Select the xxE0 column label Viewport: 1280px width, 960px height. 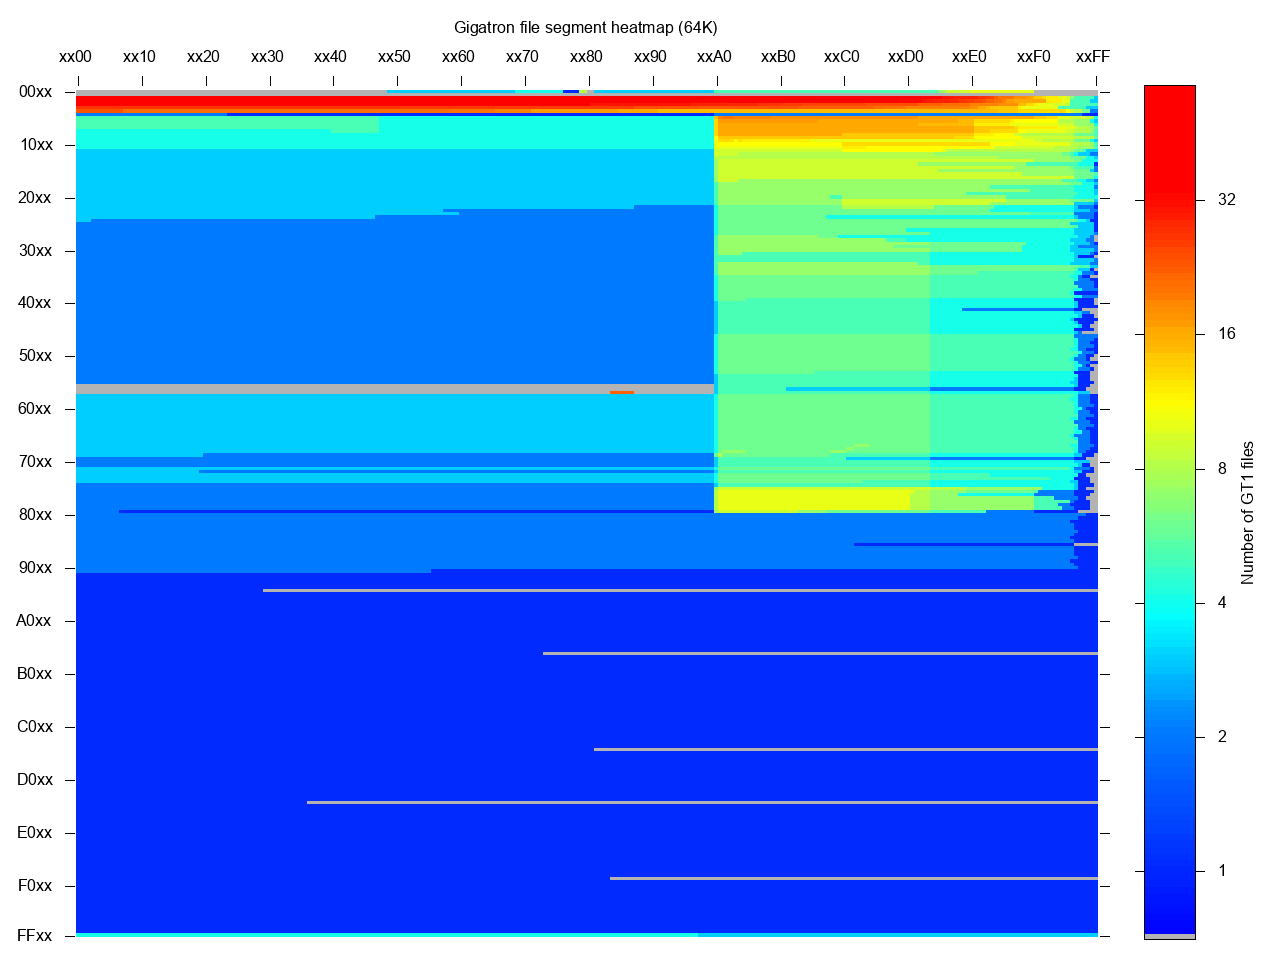(x=969, y=57)
